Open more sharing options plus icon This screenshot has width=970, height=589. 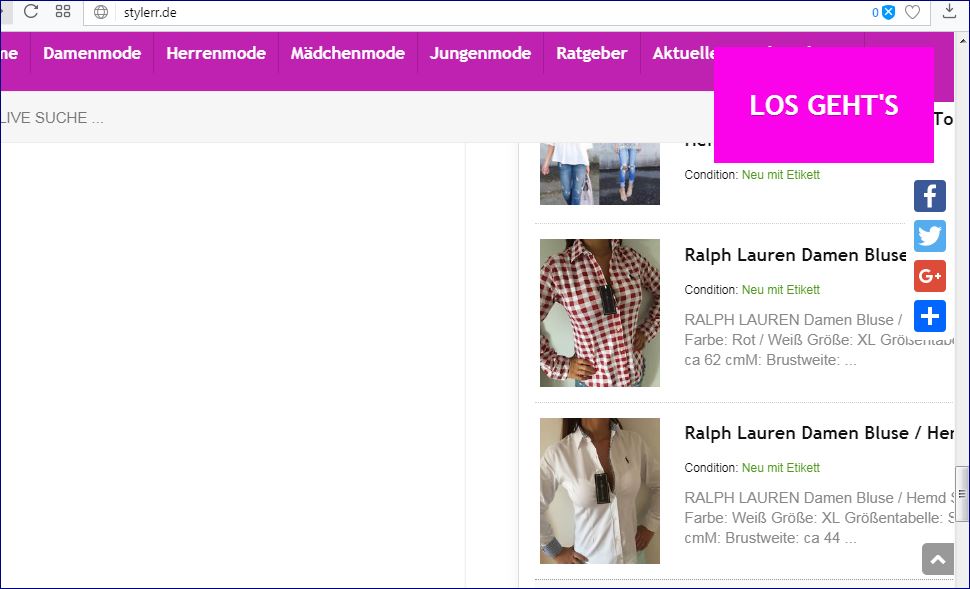pyautogui.click(x=930, y=316)
